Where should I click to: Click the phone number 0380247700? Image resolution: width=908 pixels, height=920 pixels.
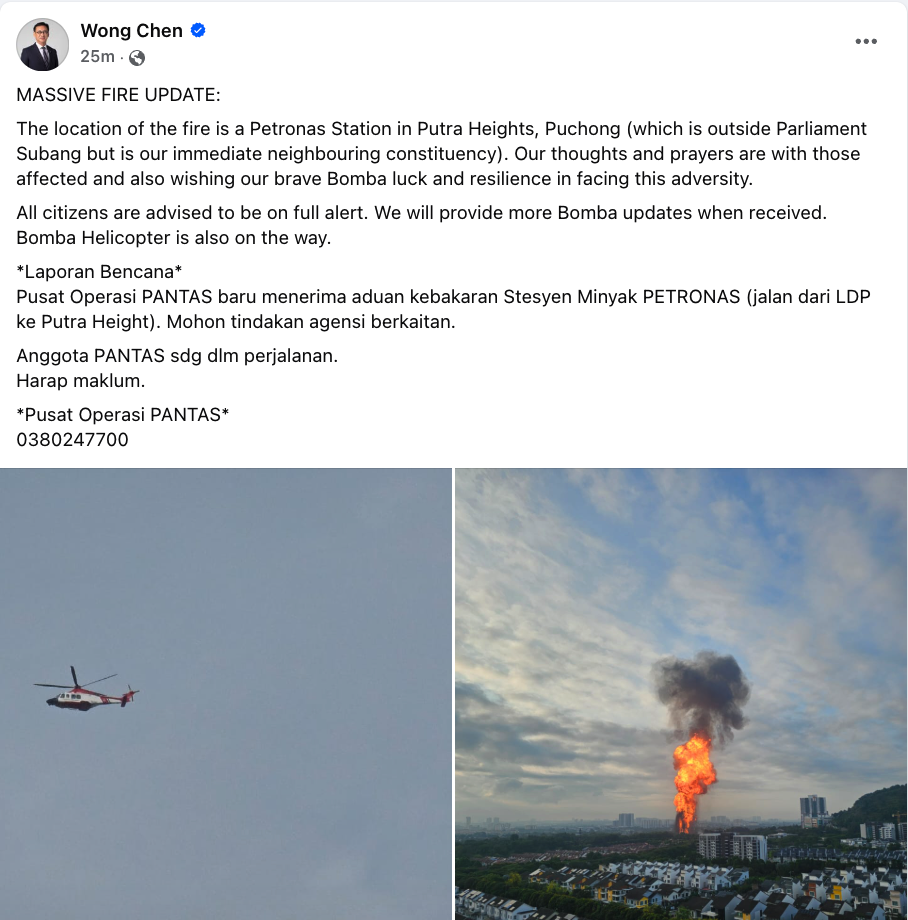coord(72,439)
